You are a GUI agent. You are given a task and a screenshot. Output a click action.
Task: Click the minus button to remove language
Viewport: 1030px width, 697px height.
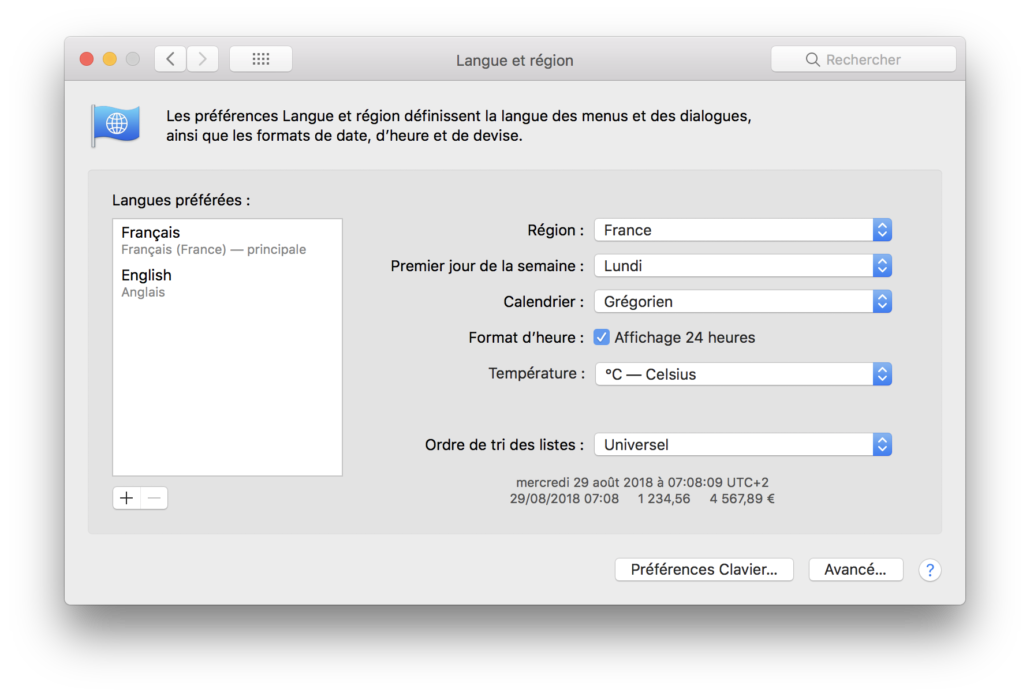point(154,498)
